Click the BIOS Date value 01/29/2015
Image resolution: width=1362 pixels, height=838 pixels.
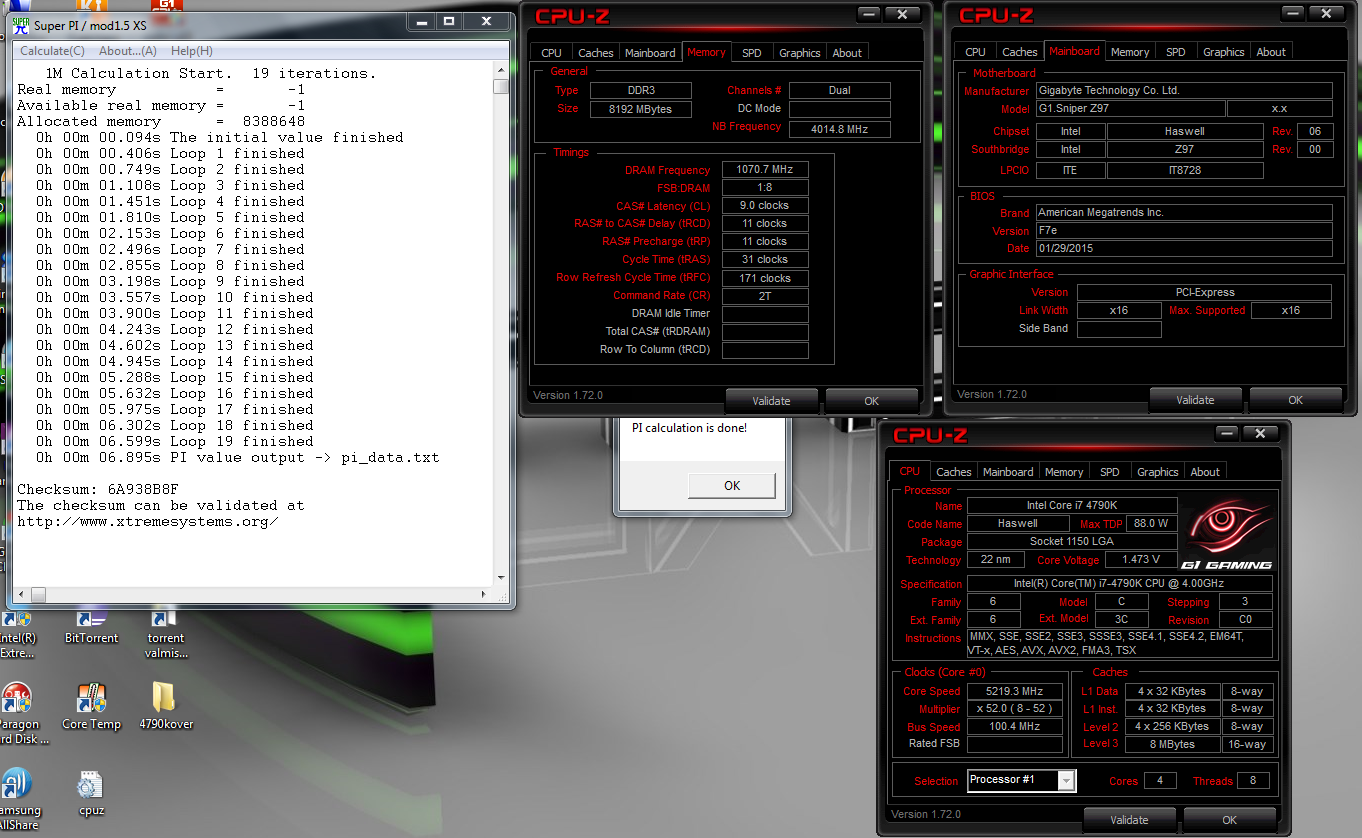[1184, 249]
